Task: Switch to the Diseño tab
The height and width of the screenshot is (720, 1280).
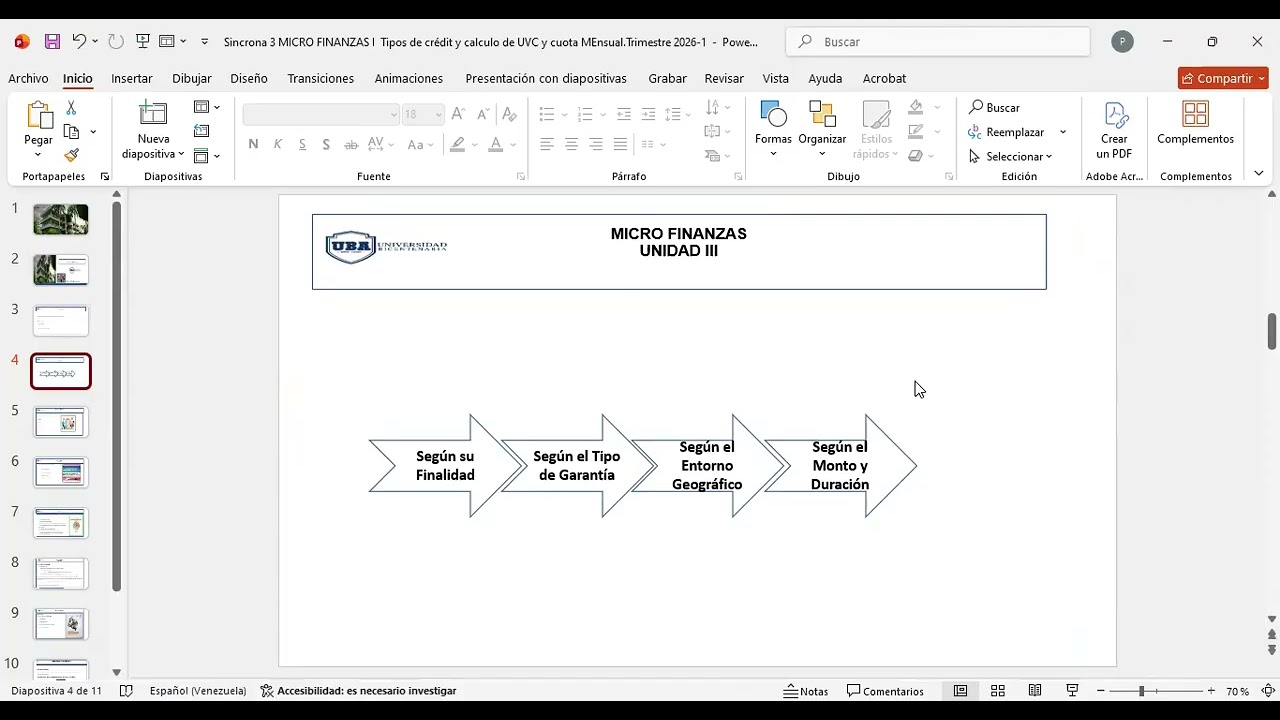Action: click(x=249, y=78)
